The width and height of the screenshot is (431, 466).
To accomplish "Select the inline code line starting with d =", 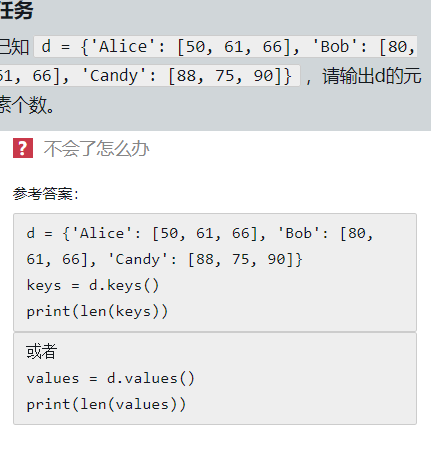I will click(x=226, y=46).
